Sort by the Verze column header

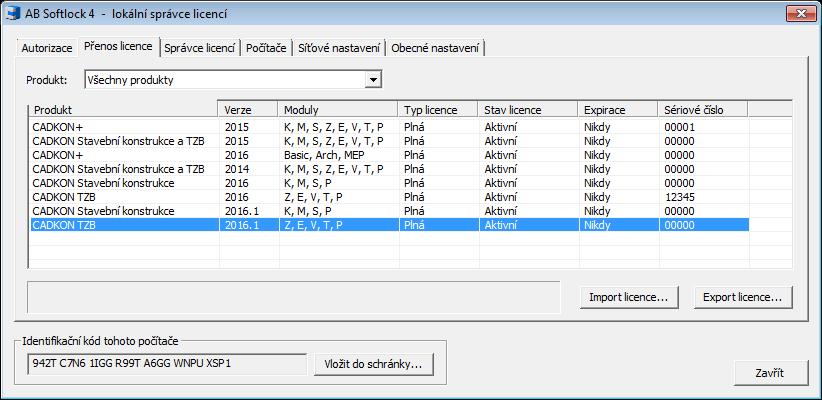(x=247, y=110)
